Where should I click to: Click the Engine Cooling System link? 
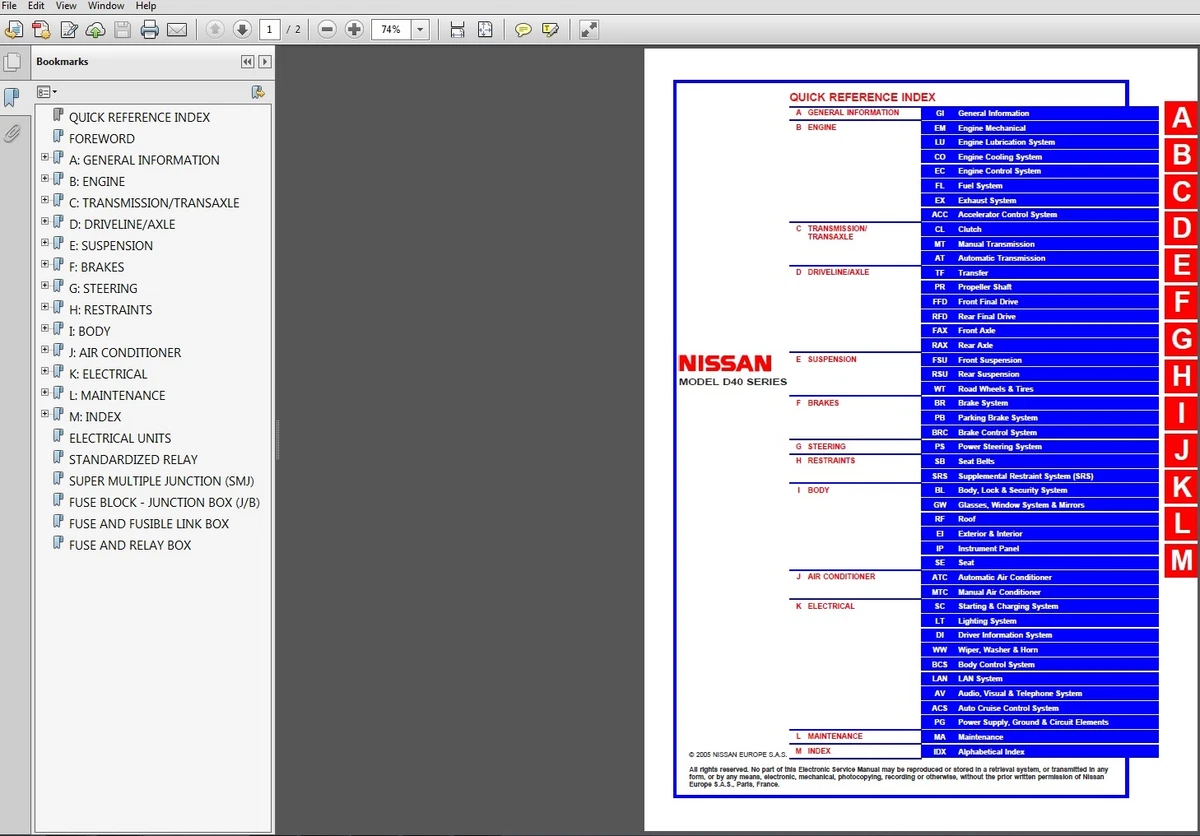coord(999,157)
